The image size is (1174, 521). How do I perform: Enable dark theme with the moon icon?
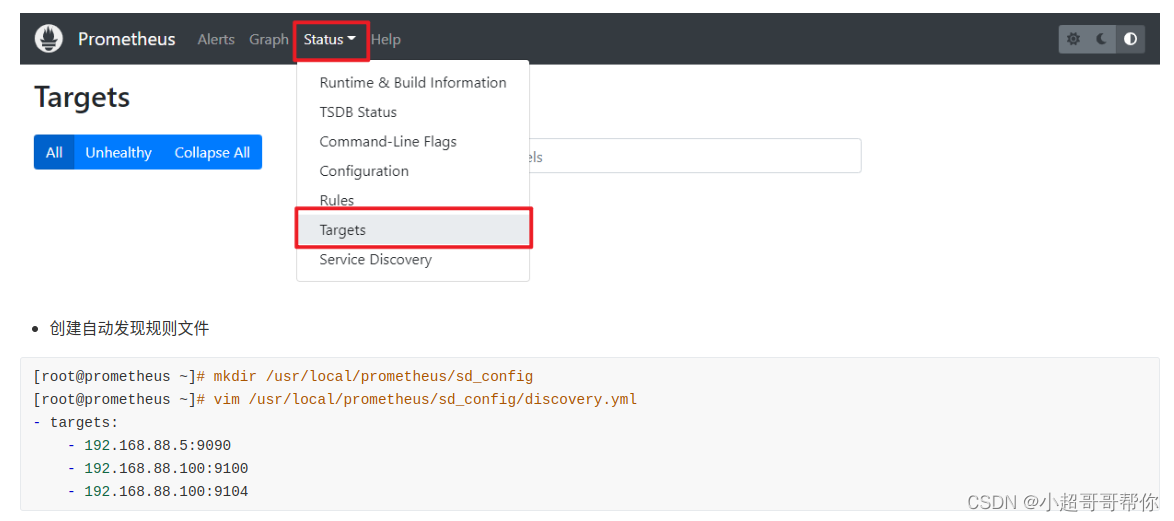1101,39
